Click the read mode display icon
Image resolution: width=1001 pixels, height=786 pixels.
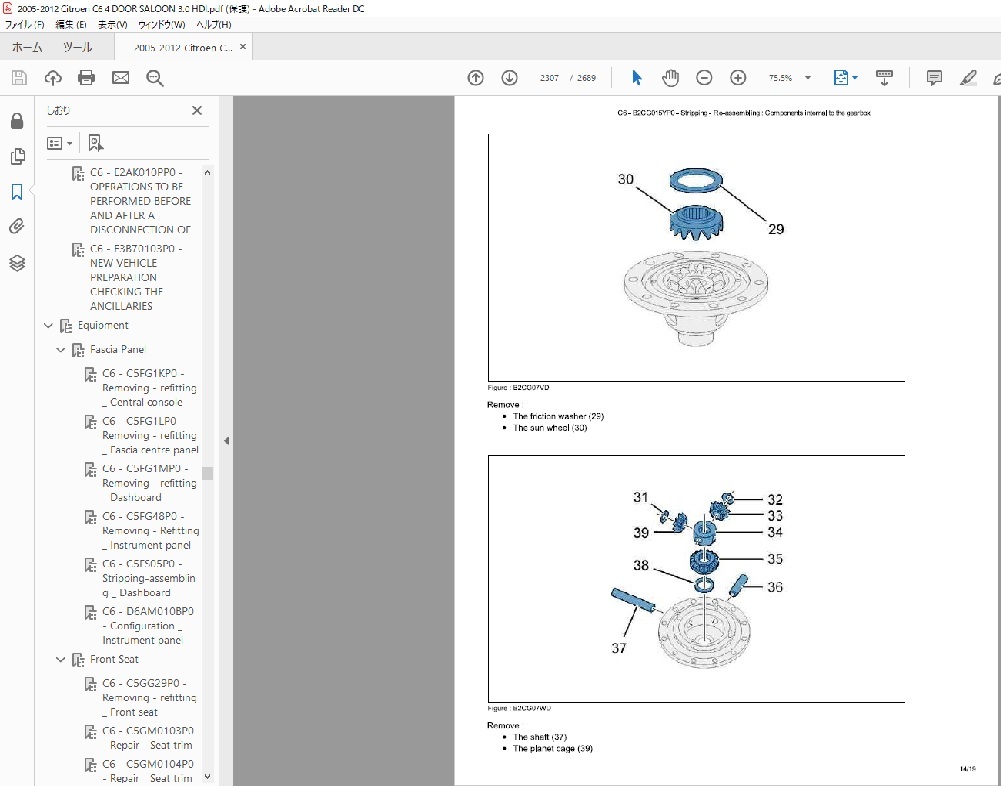point(884,78)
